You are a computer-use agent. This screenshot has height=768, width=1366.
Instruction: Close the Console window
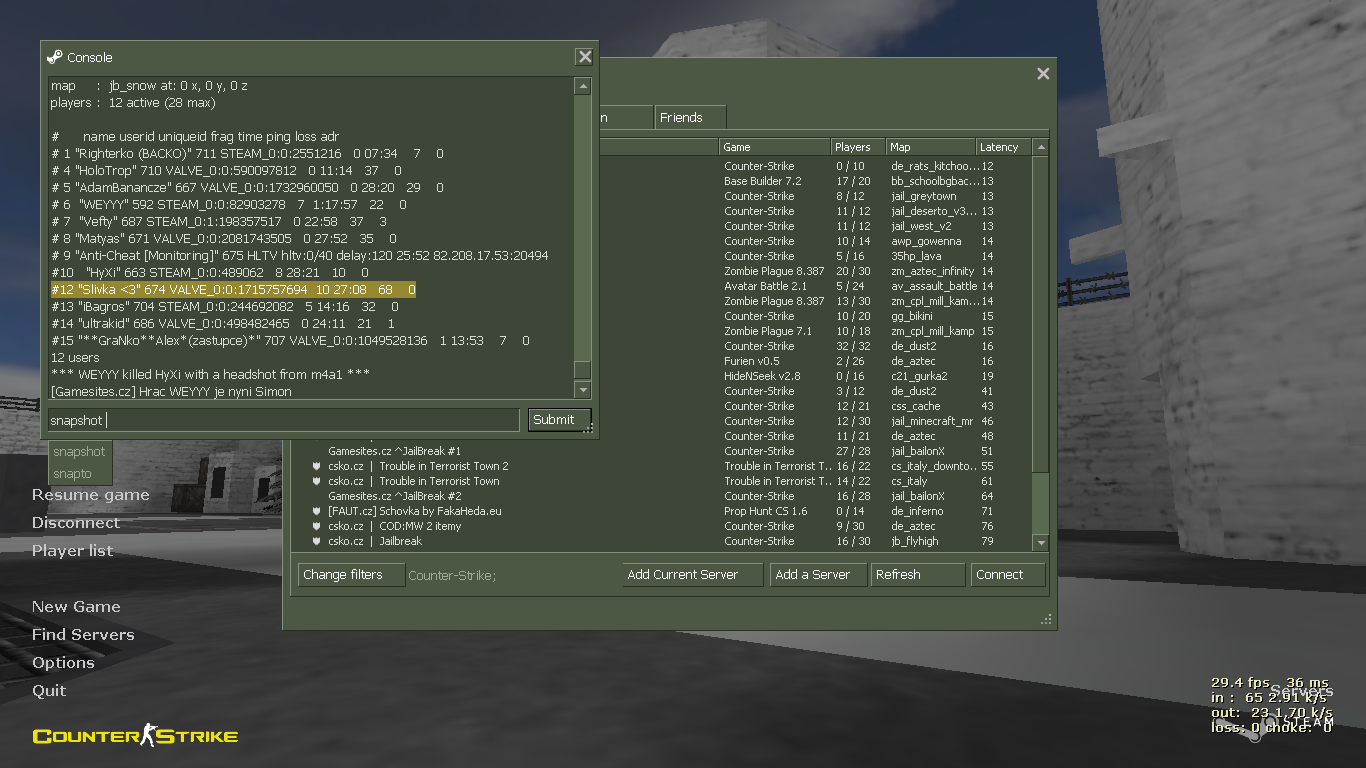(585, 57)
